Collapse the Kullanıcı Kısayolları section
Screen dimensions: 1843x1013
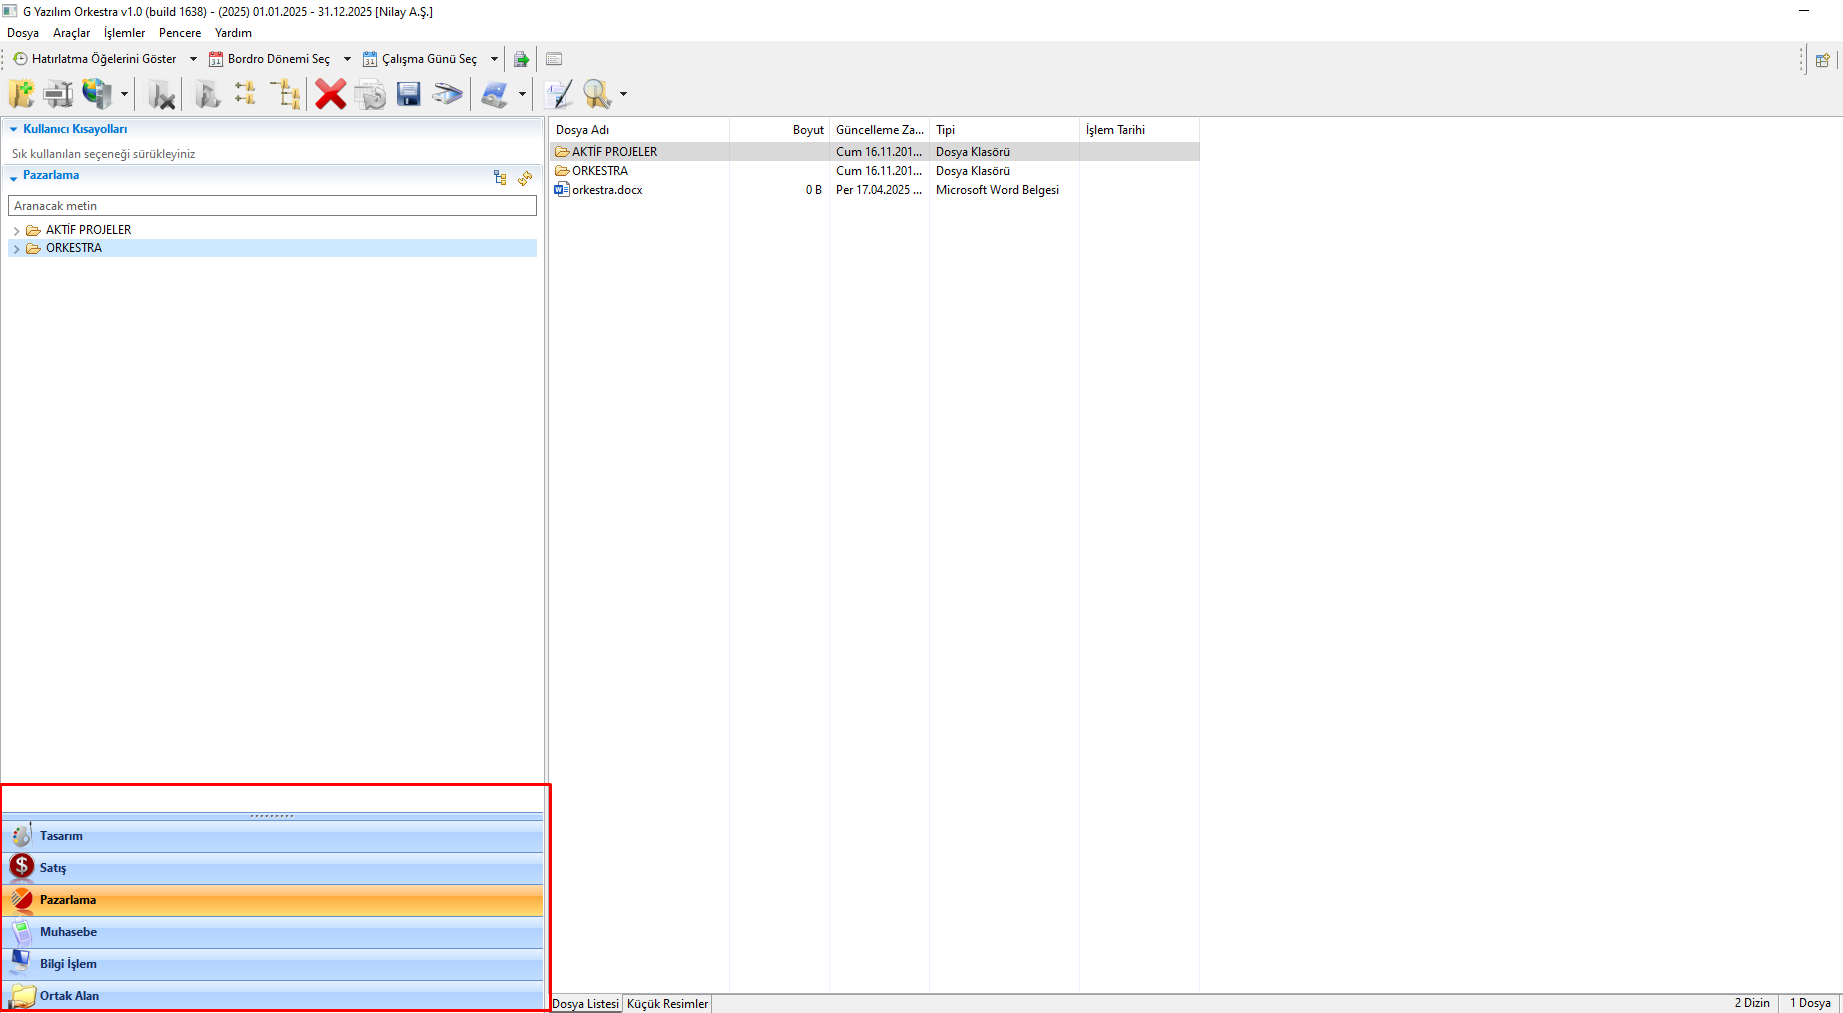pos(13,129)
